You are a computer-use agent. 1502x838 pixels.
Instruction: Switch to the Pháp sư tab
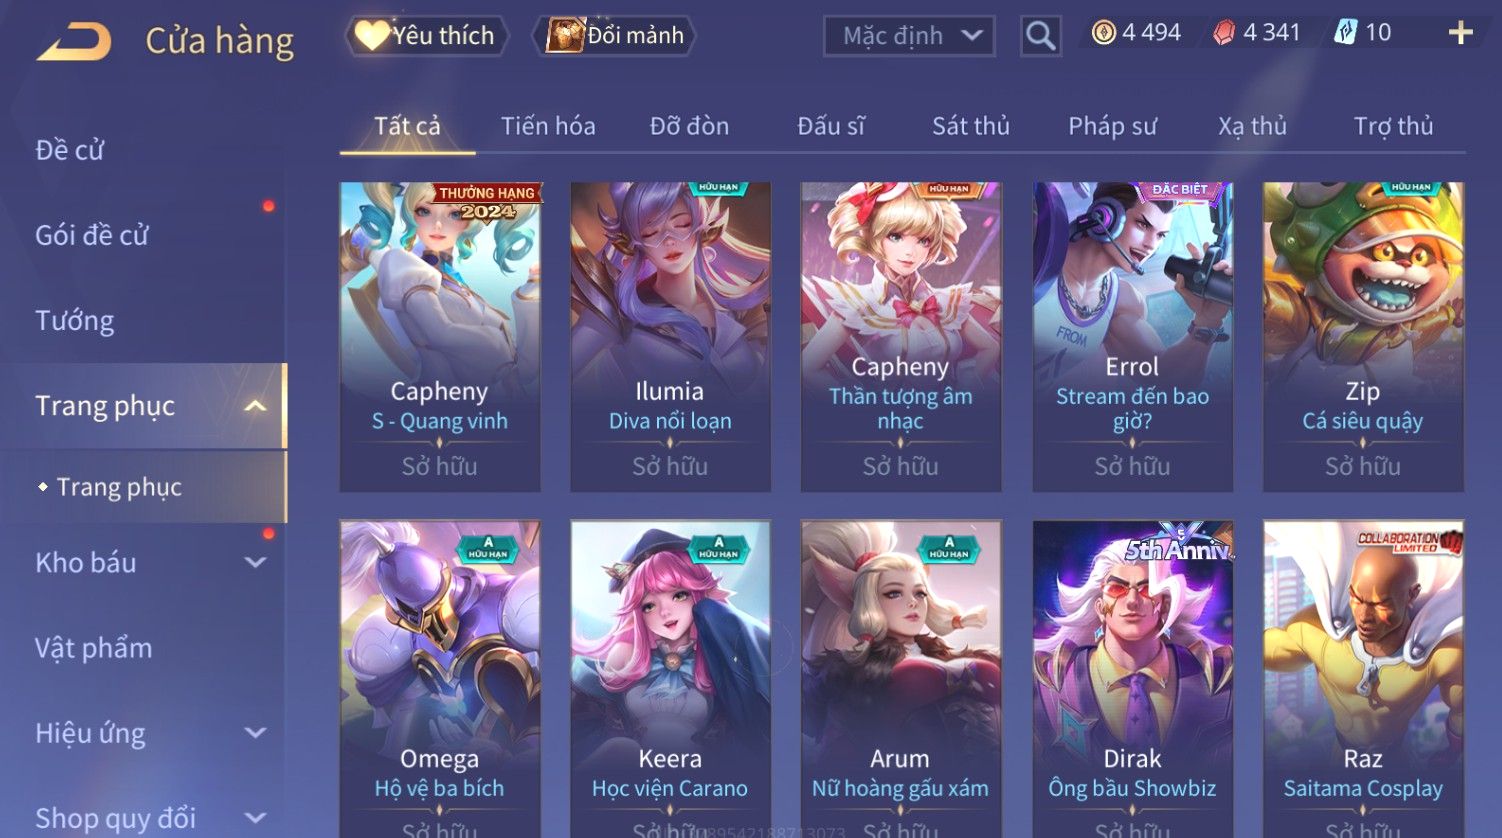(x=1112, y=126)
